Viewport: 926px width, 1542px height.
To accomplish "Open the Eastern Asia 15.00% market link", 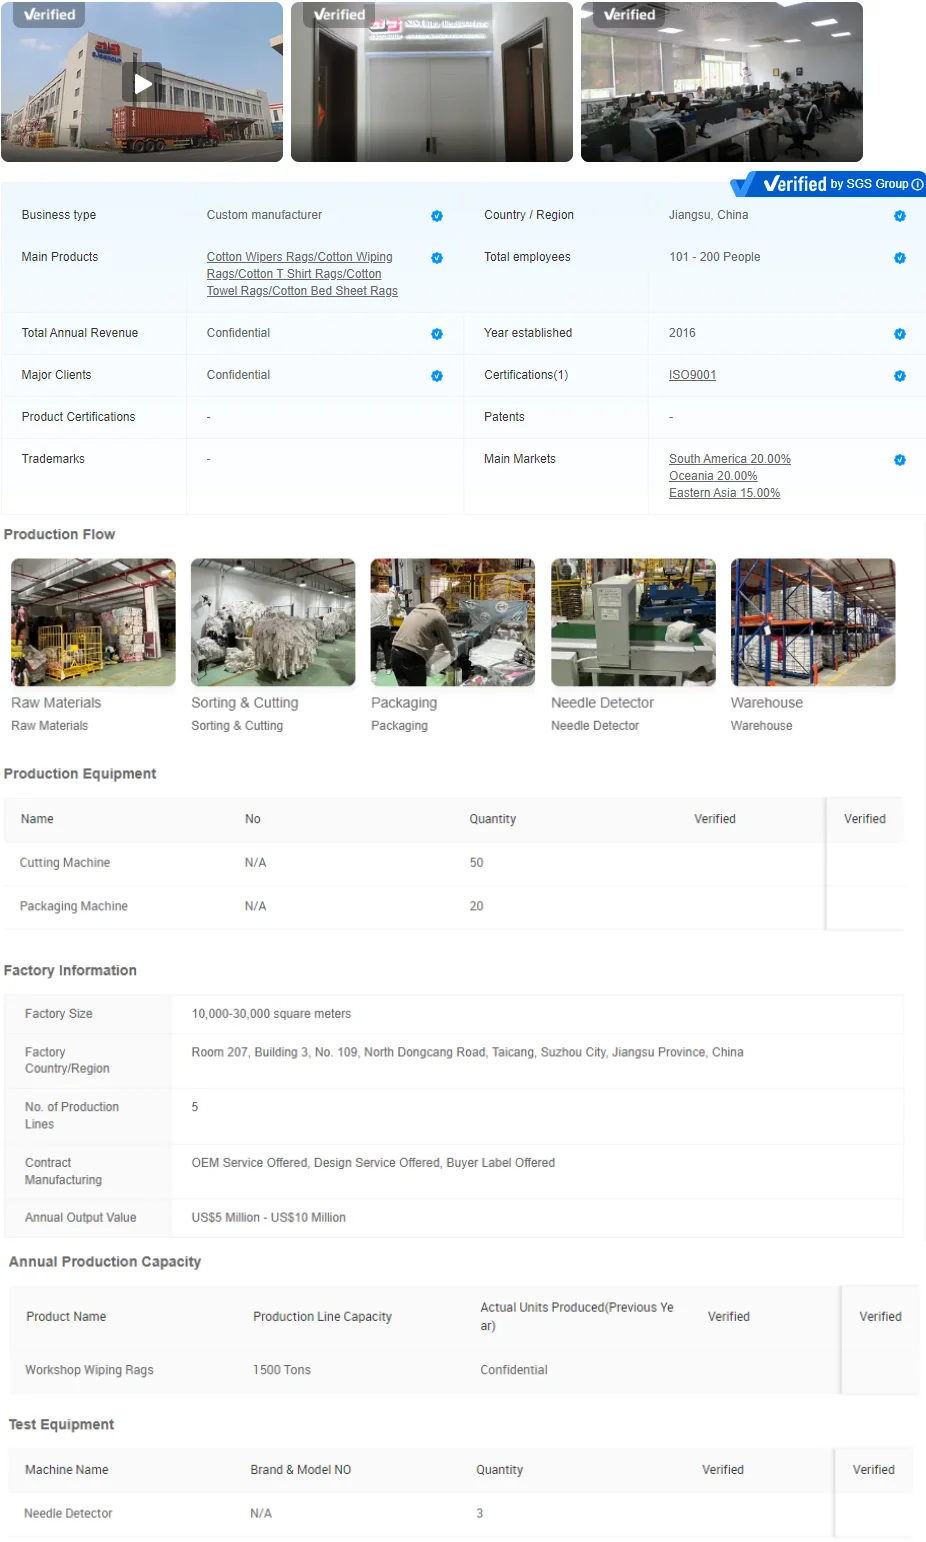I will pyautogui.click(x=724, y=493).
